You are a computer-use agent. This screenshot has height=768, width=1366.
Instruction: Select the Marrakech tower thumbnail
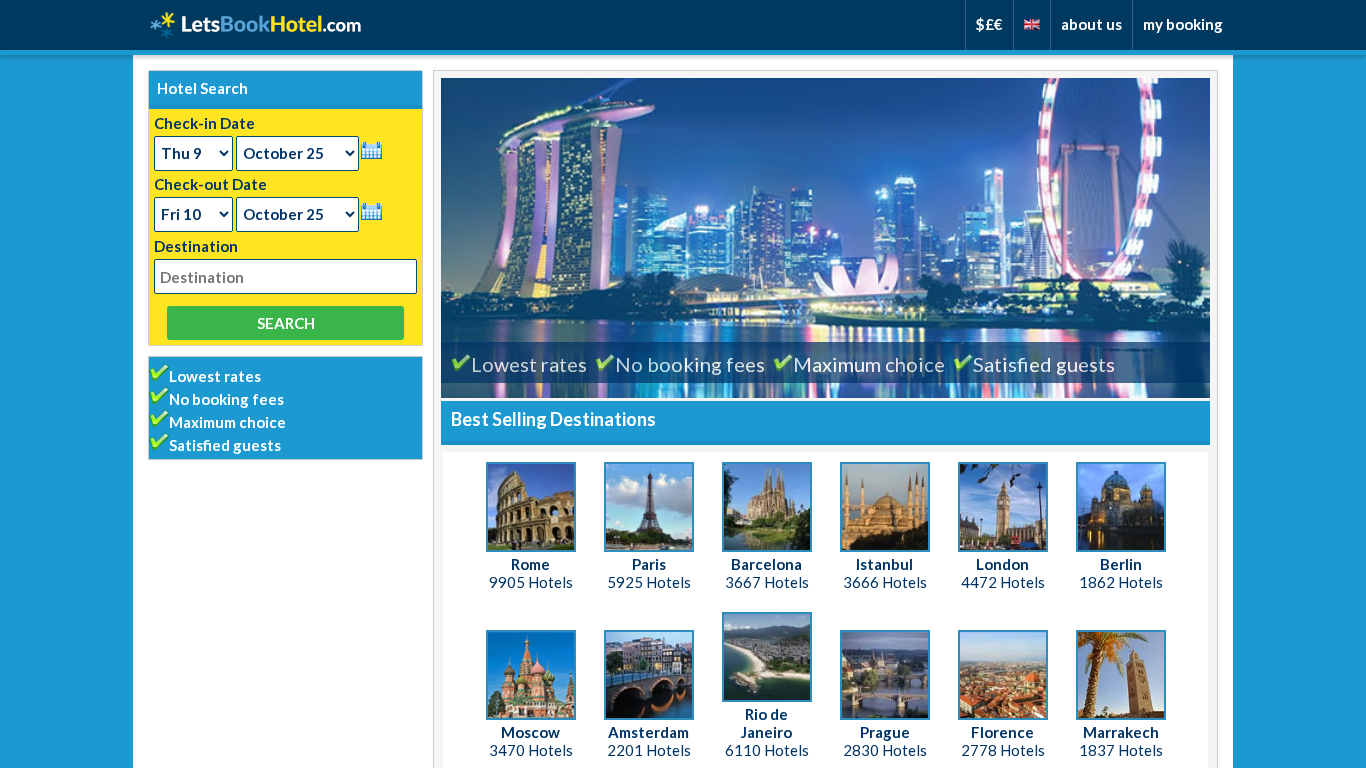1120,675
